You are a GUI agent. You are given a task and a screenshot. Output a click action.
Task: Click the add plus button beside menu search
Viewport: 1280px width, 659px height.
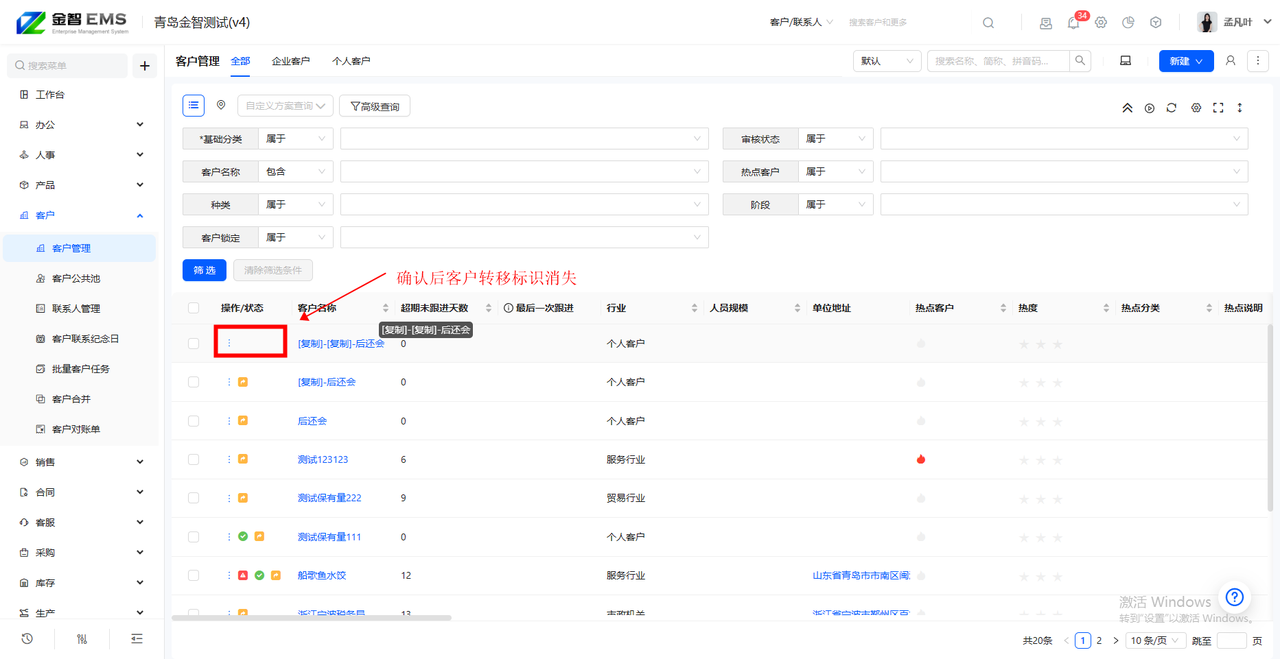coord(144,66)
